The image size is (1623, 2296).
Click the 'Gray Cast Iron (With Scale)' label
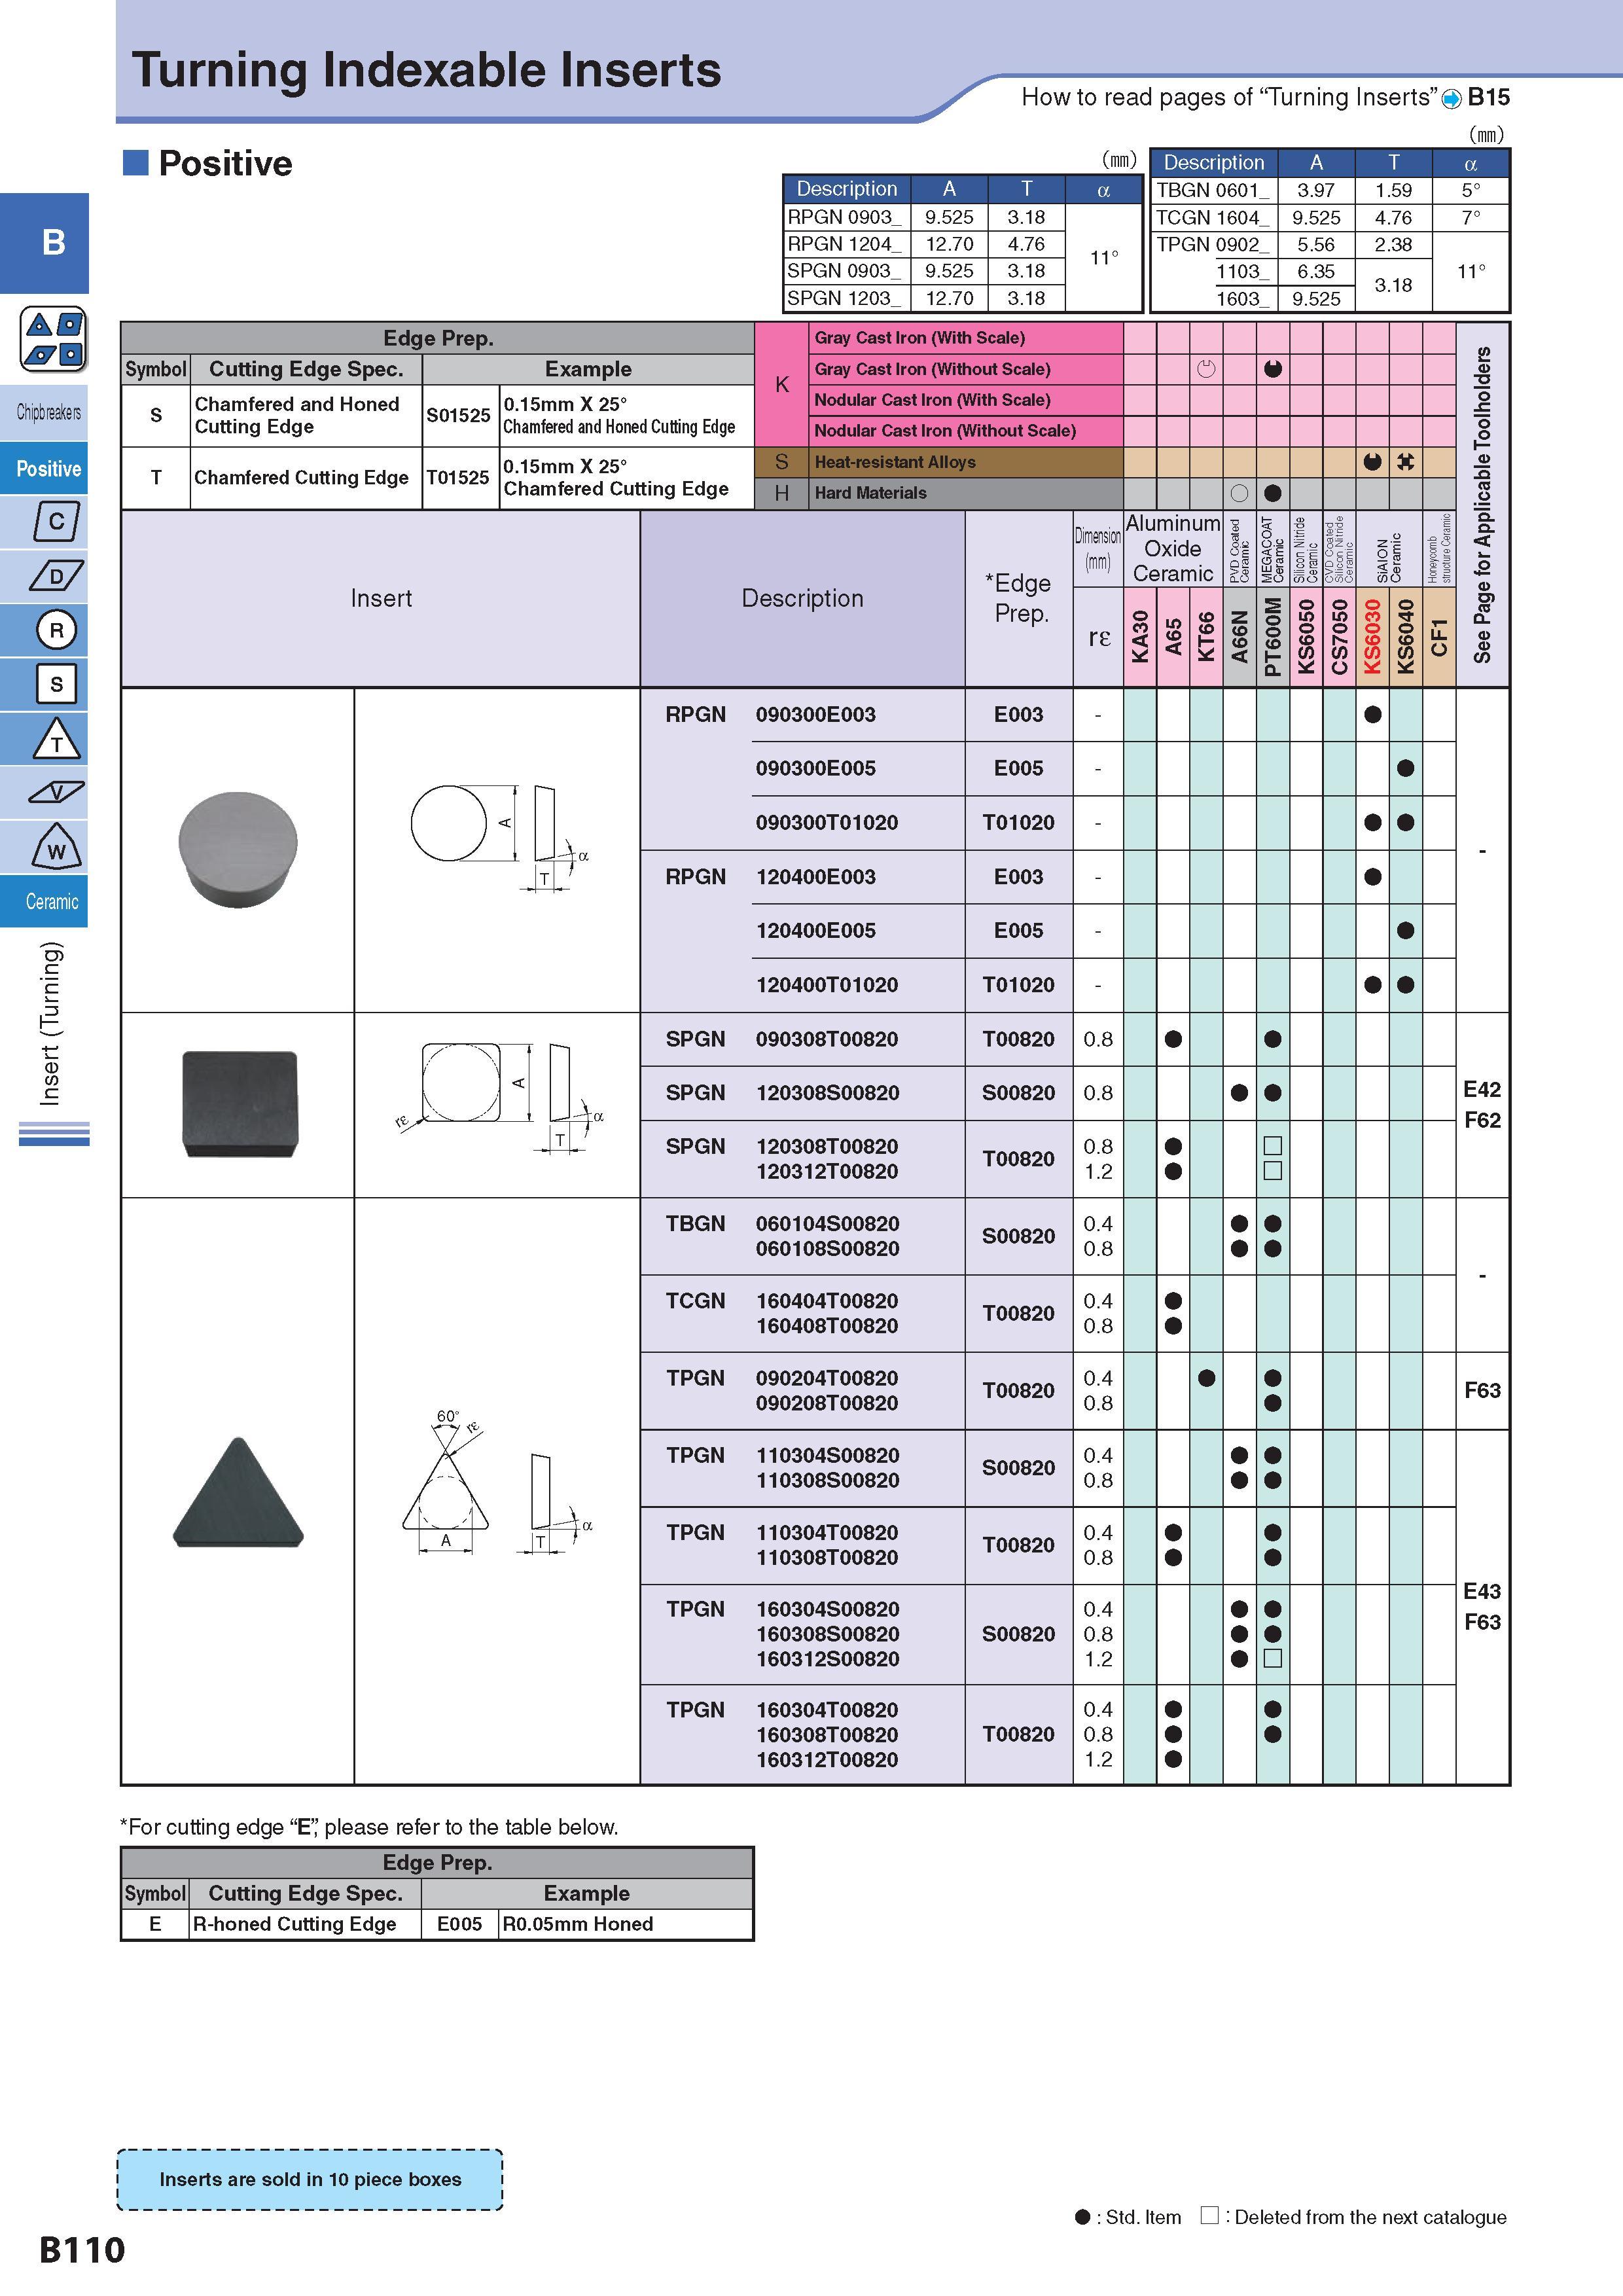point(919,338)
